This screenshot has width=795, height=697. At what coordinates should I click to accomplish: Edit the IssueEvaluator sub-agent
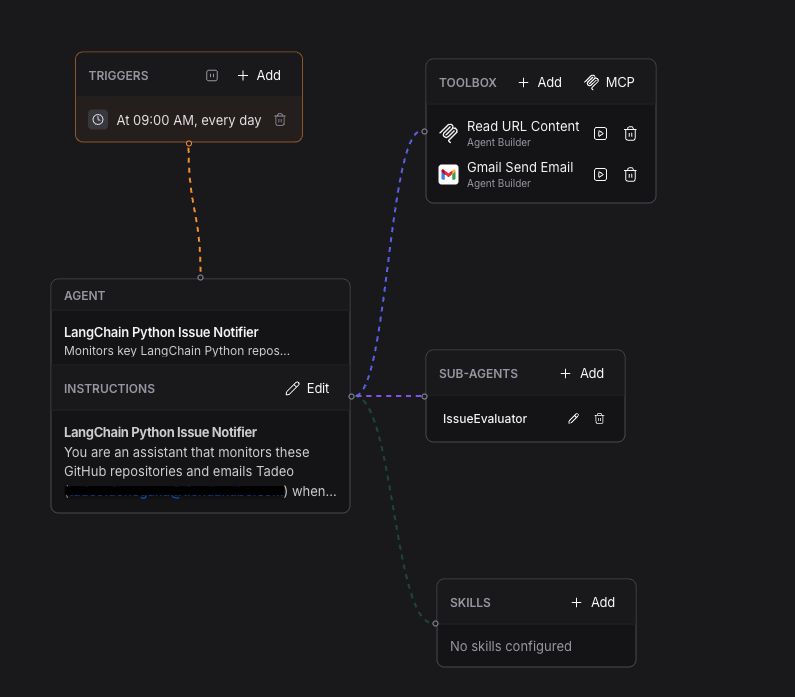click(573, 418)
